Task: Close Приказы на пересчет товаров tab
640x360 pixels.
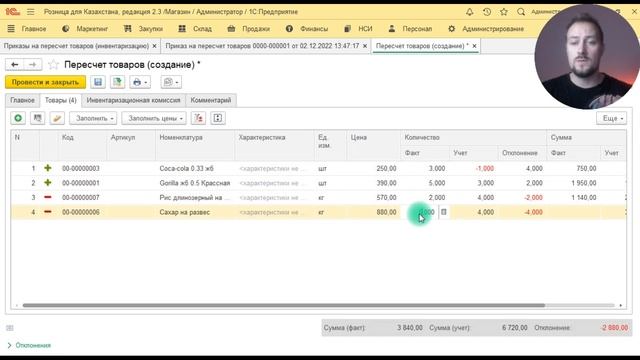Action: (x=154, y=46)
